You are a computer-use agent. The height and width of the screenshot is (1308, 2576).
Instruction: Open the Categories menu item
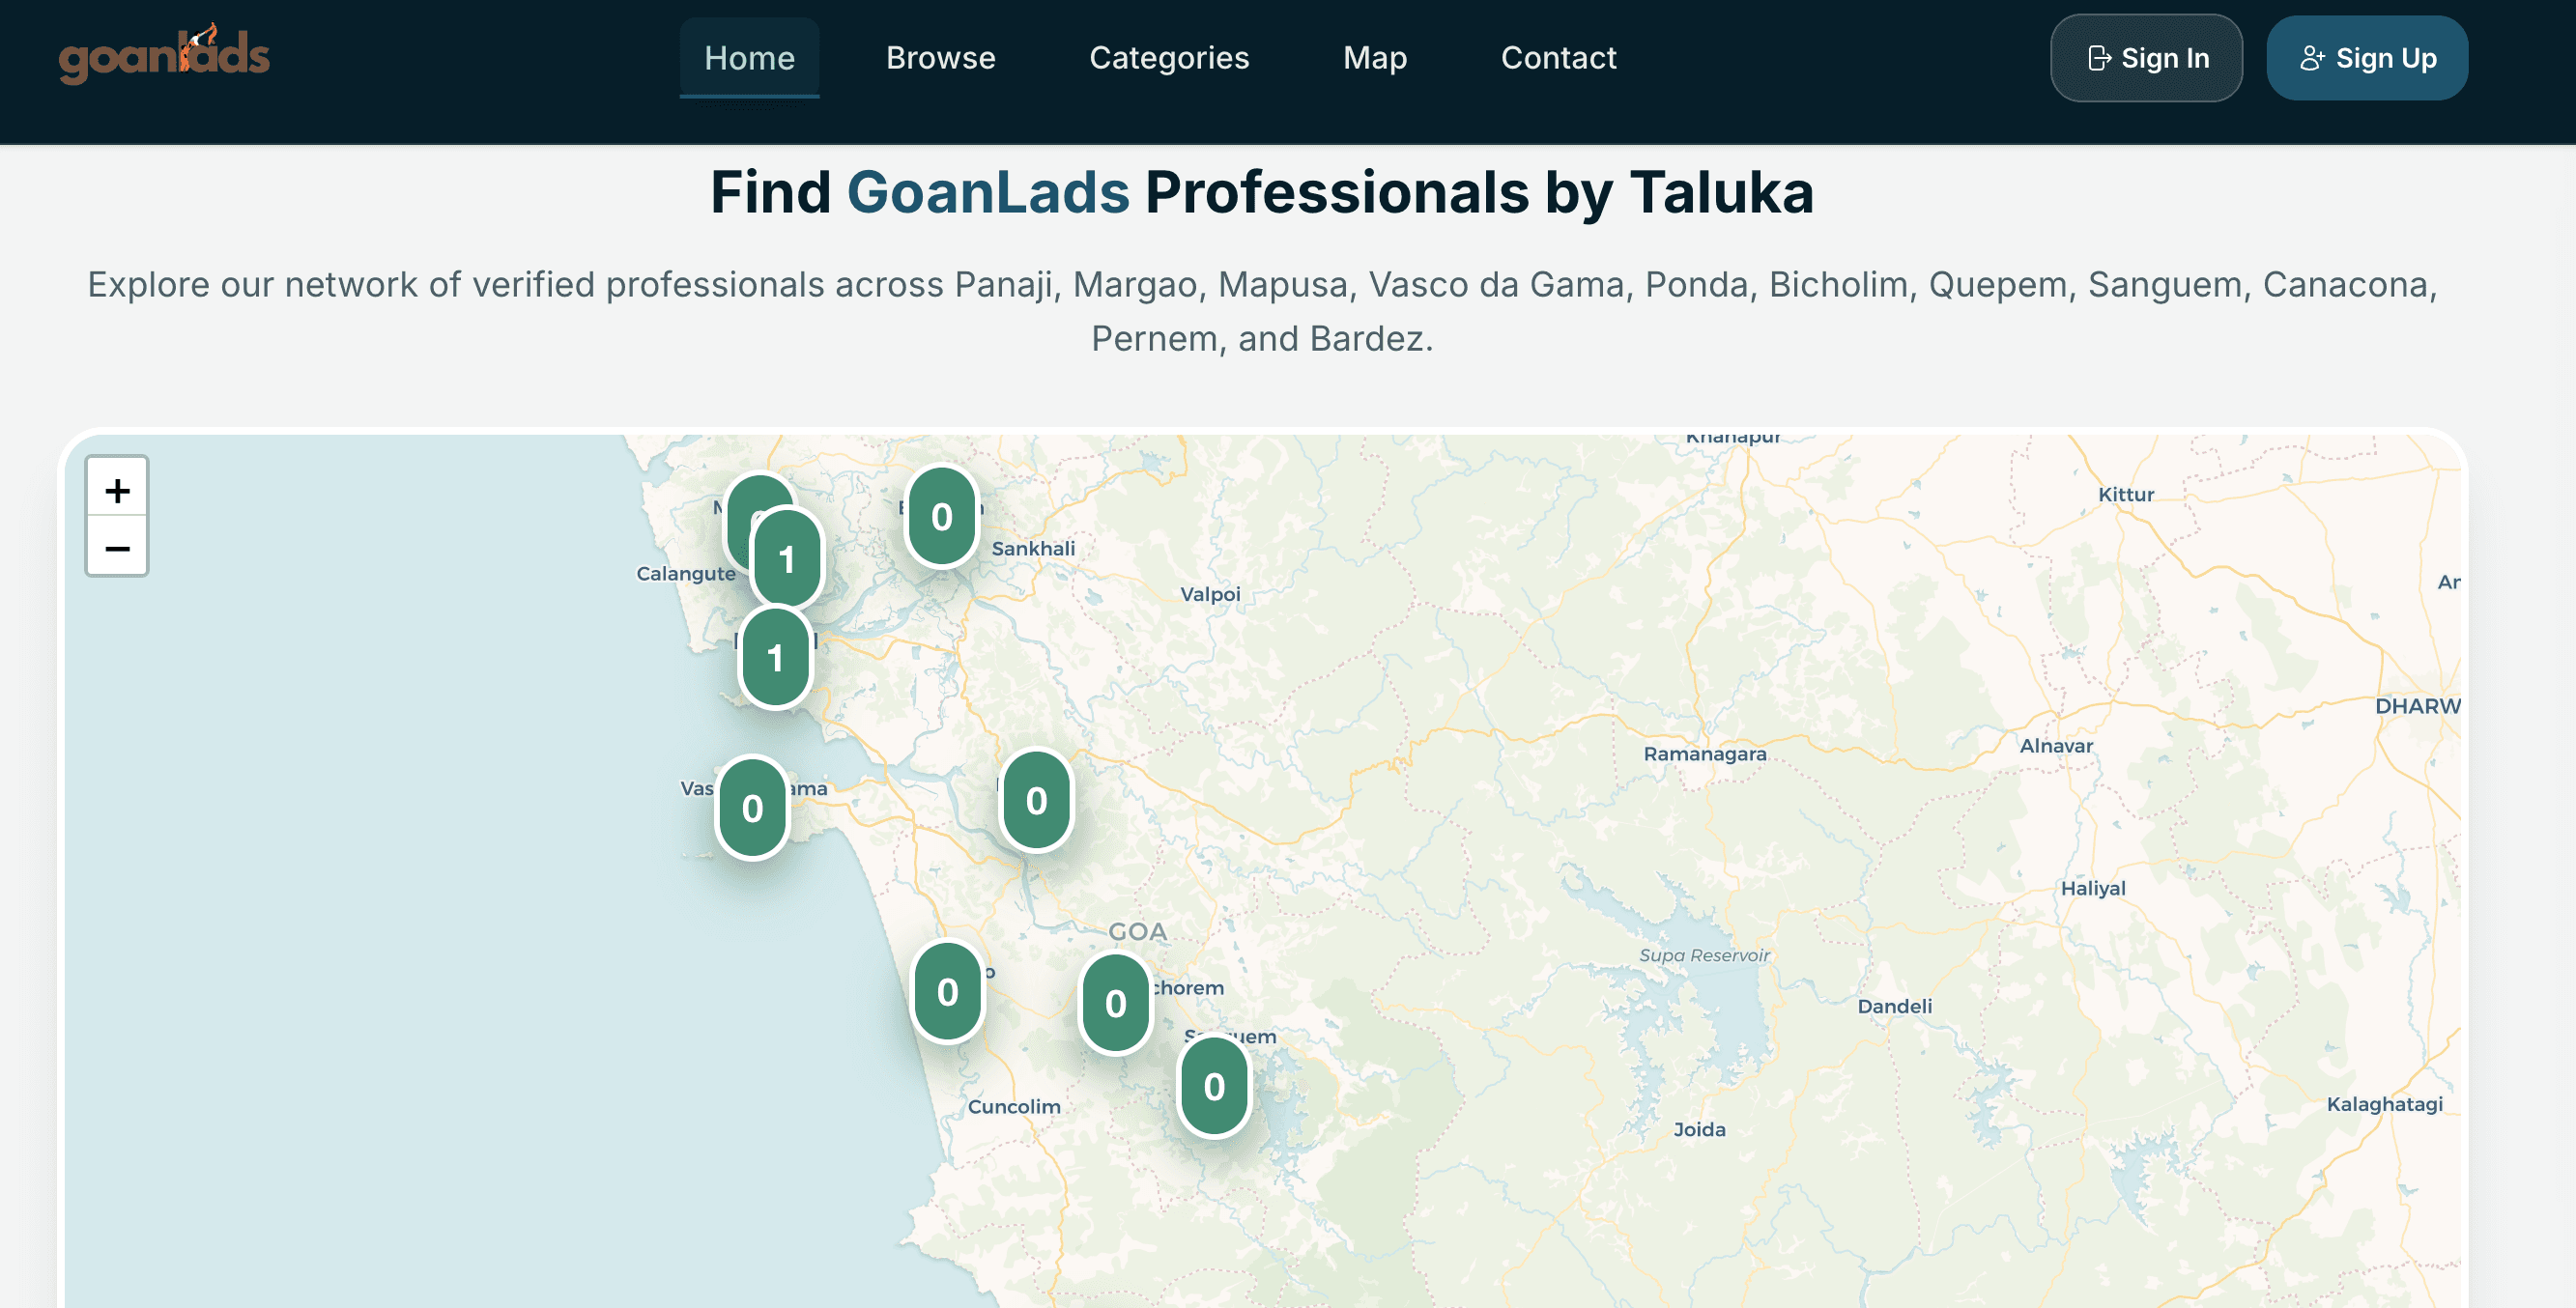pyautogui.click(x=1169, y=58)
